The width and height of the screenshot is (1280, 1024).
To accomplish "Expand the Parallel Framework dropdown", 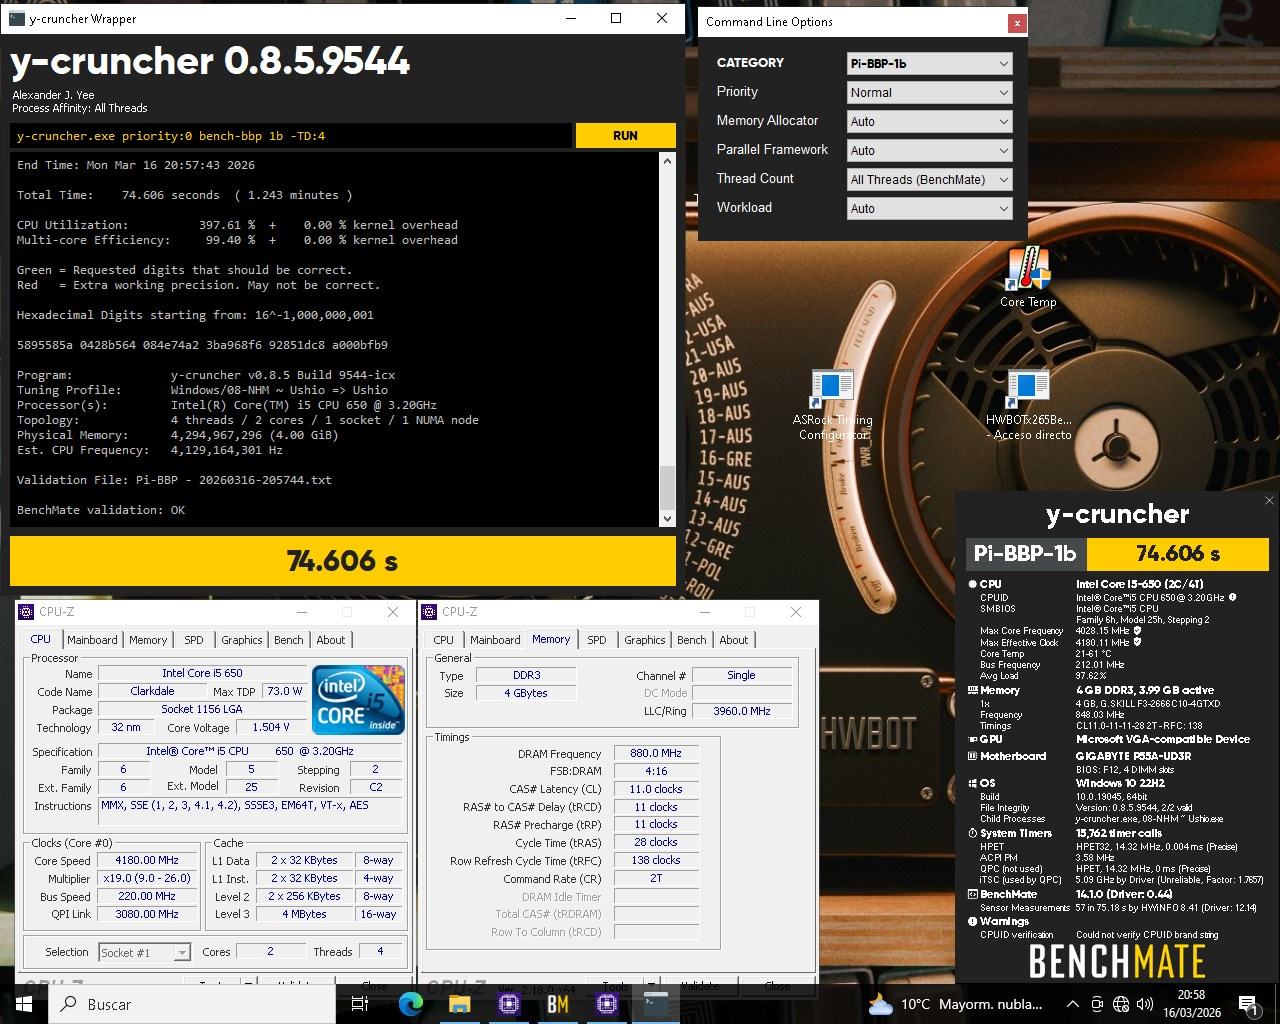I will 929,150.
